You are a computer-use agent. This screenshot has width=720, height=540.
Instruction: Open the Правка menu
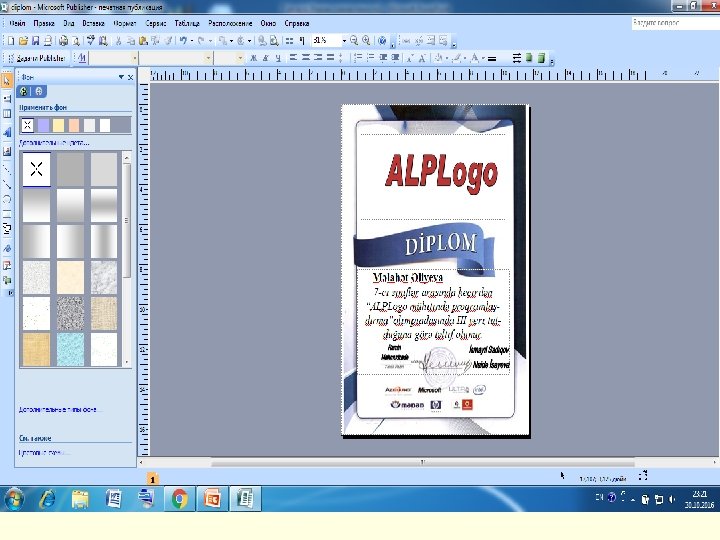44,23
